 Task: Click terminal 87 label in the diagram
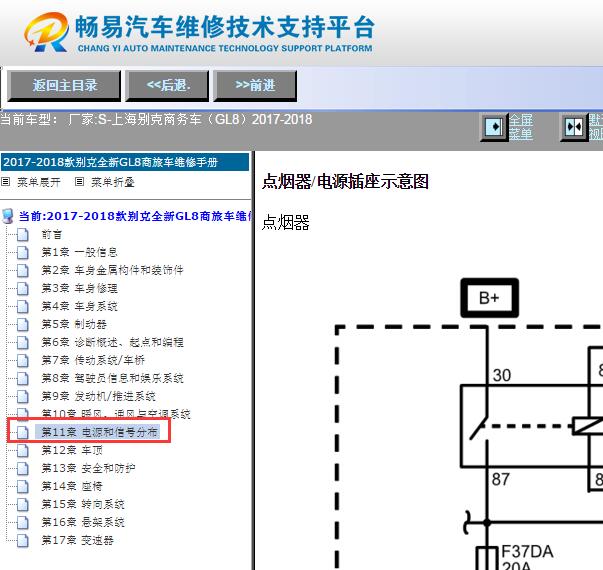(x=500, y=479)
